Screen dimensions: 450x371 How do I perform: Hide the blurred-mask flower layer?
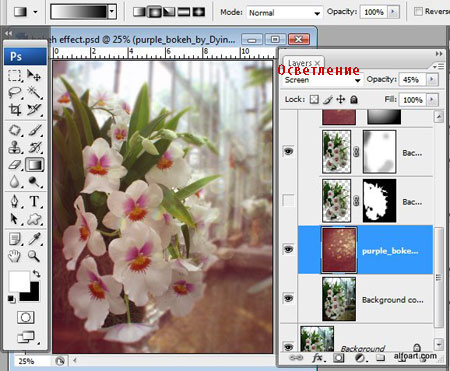click(x=288, y=151)
